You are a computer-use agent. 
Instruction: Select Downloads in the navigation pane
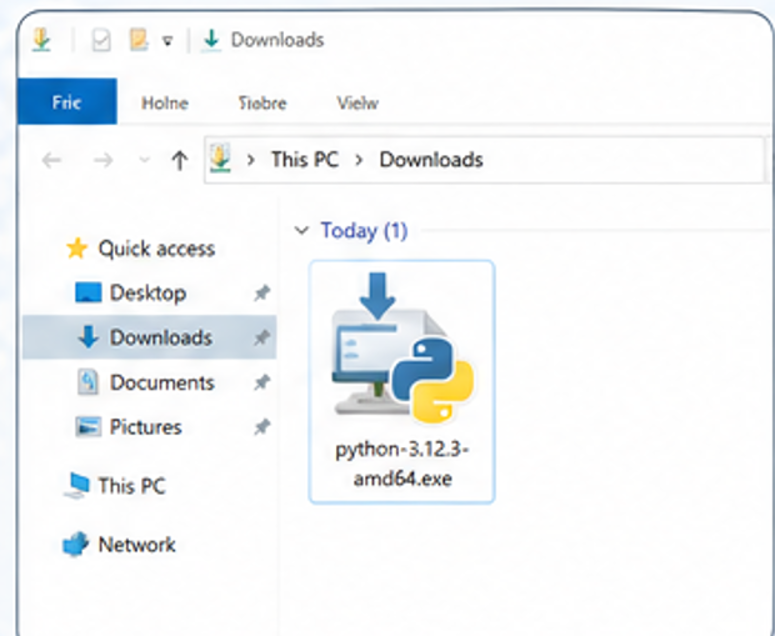point(161,338)
